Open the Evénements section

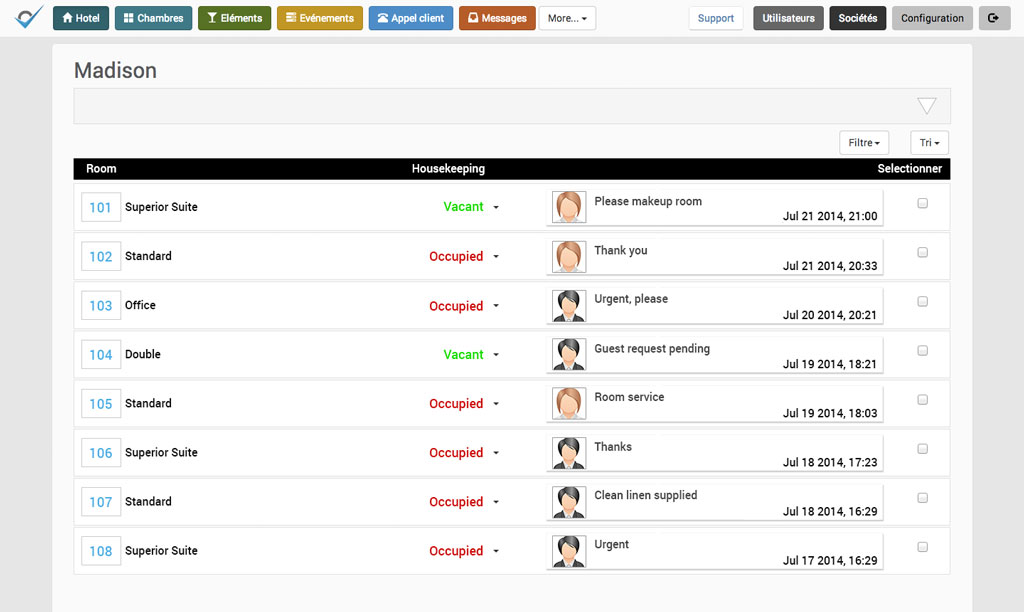point(319,18)
